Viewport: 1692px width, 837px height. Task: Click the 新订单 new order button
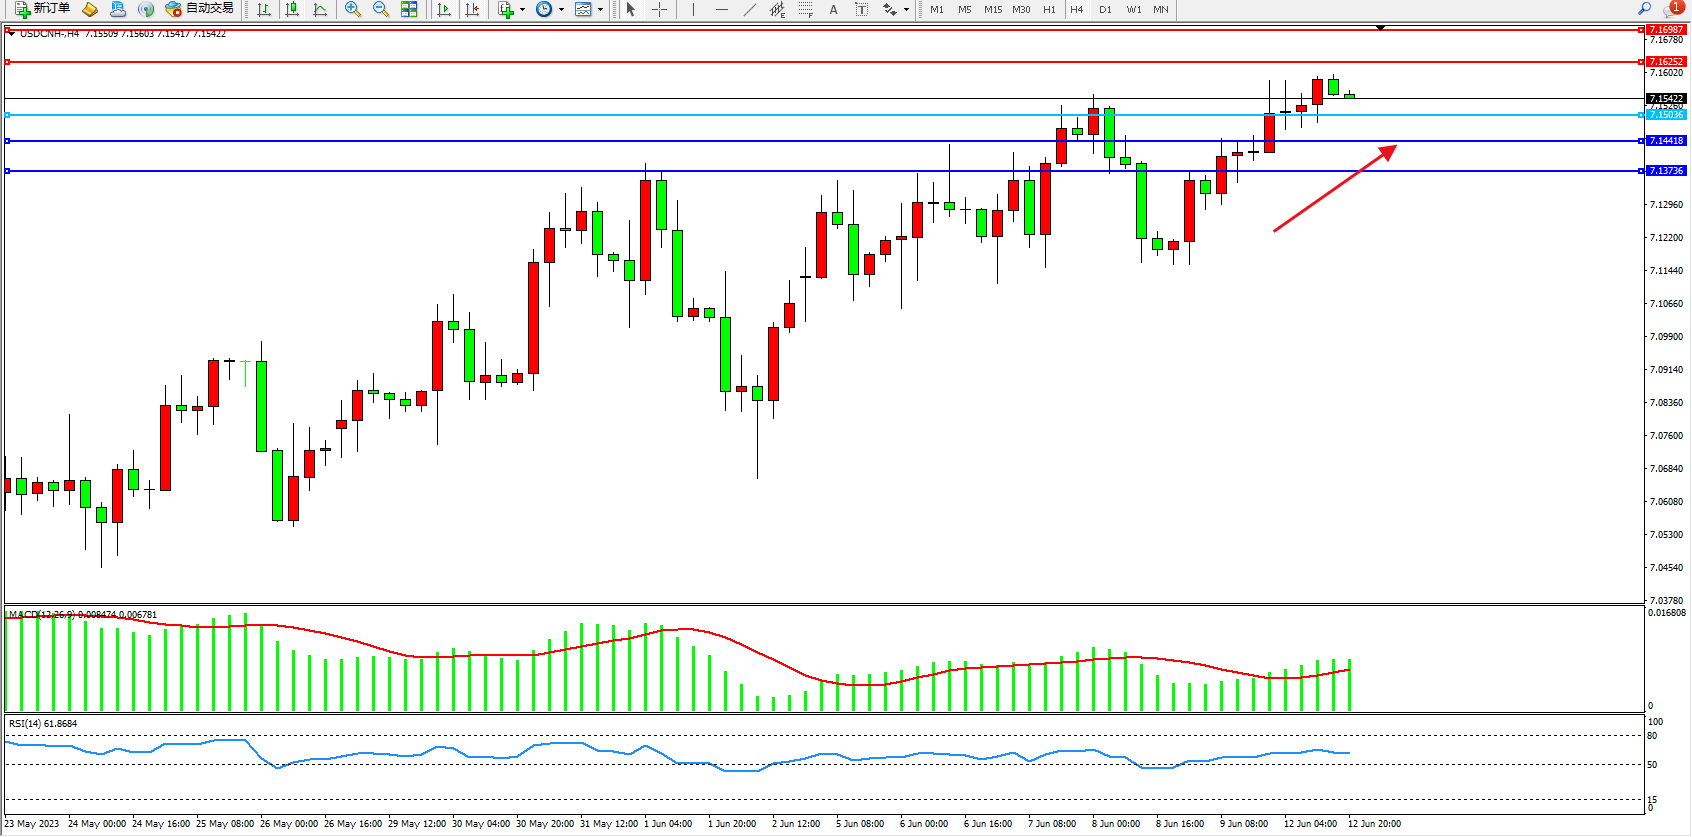click(42, 9)
